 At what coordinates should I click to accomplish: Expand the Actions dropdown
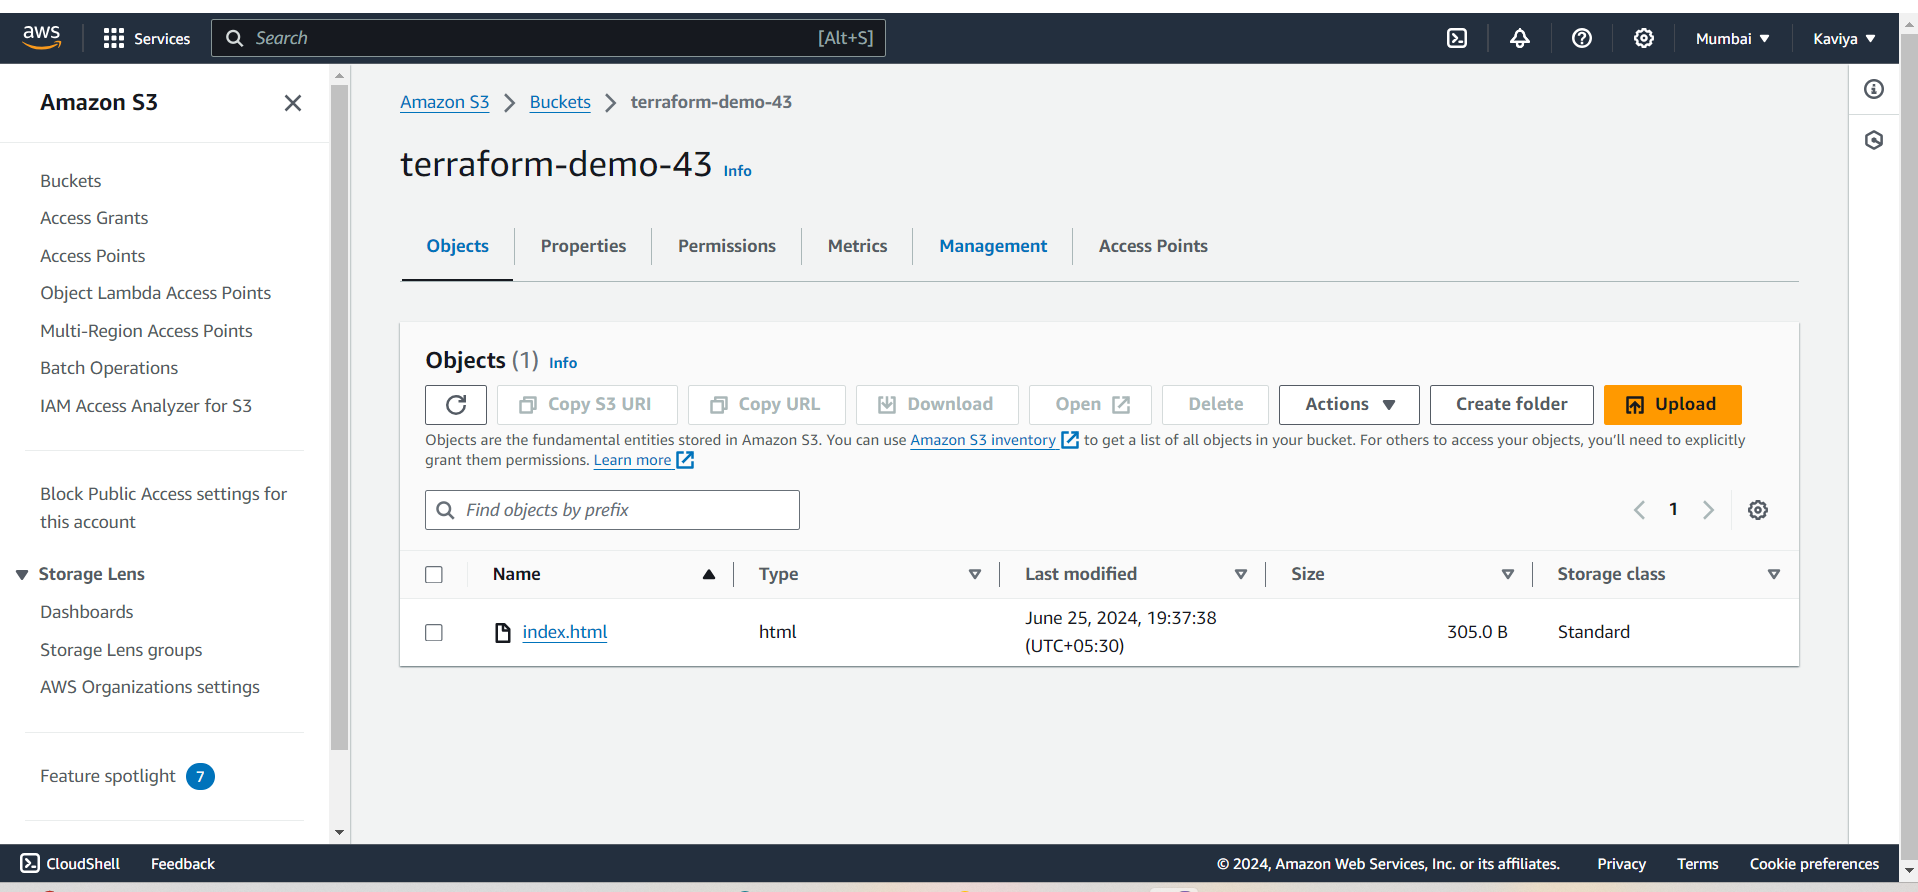(x=1348, y=405)
